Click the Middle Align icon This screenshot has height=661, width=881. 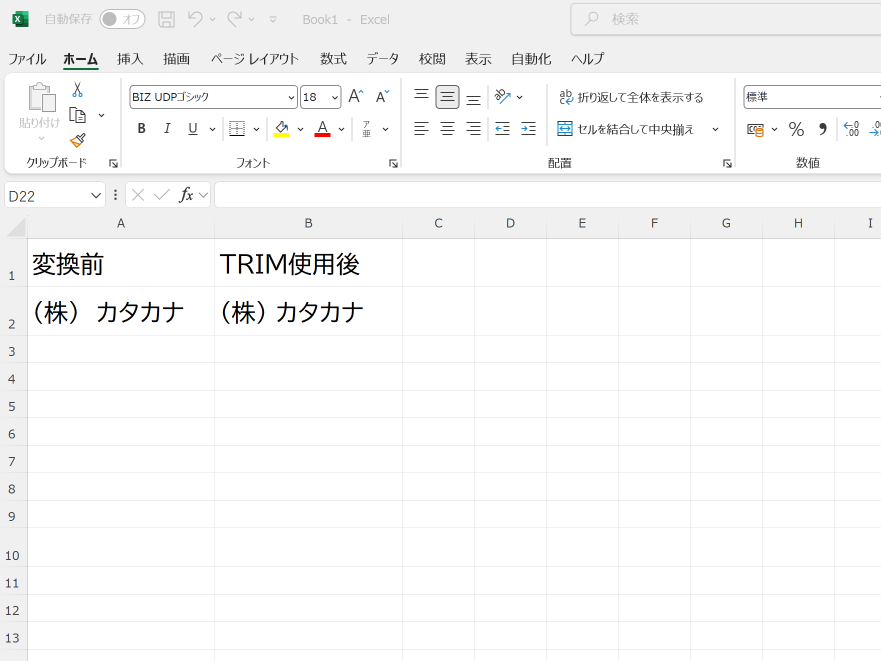coord(447,97)
